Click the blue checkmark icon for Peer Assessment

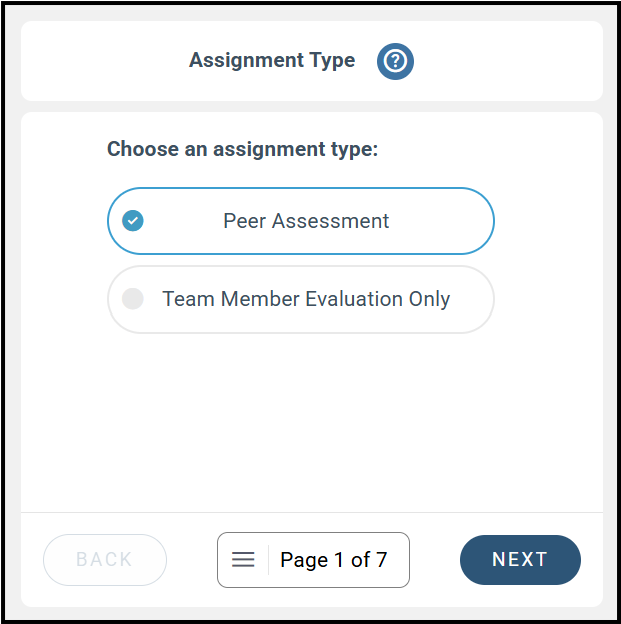(x=133, y=220)
